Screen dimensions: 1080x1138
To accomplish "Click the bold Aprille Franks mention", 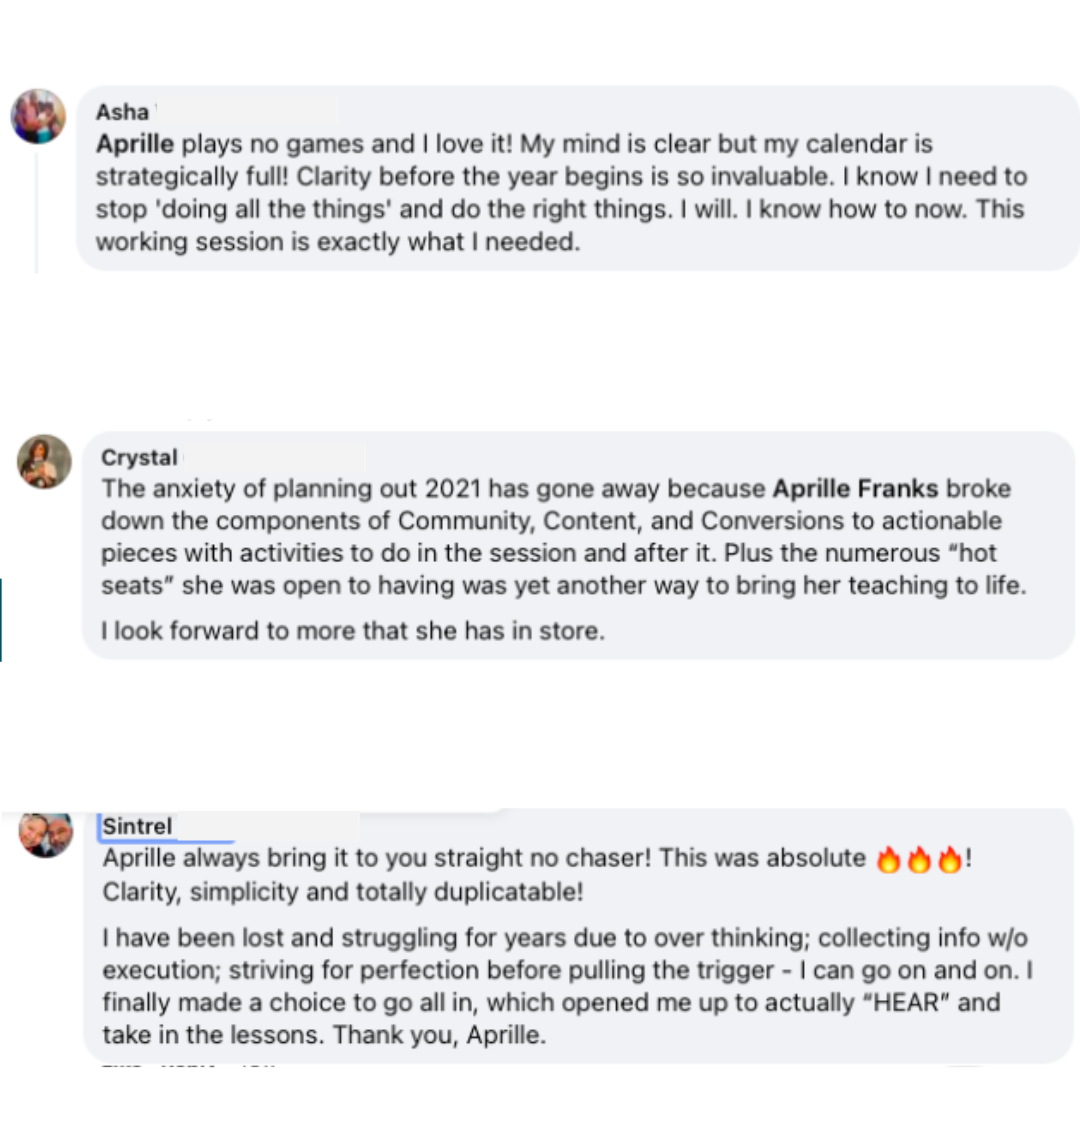I will pyautogui.click(x=855, y=489).
